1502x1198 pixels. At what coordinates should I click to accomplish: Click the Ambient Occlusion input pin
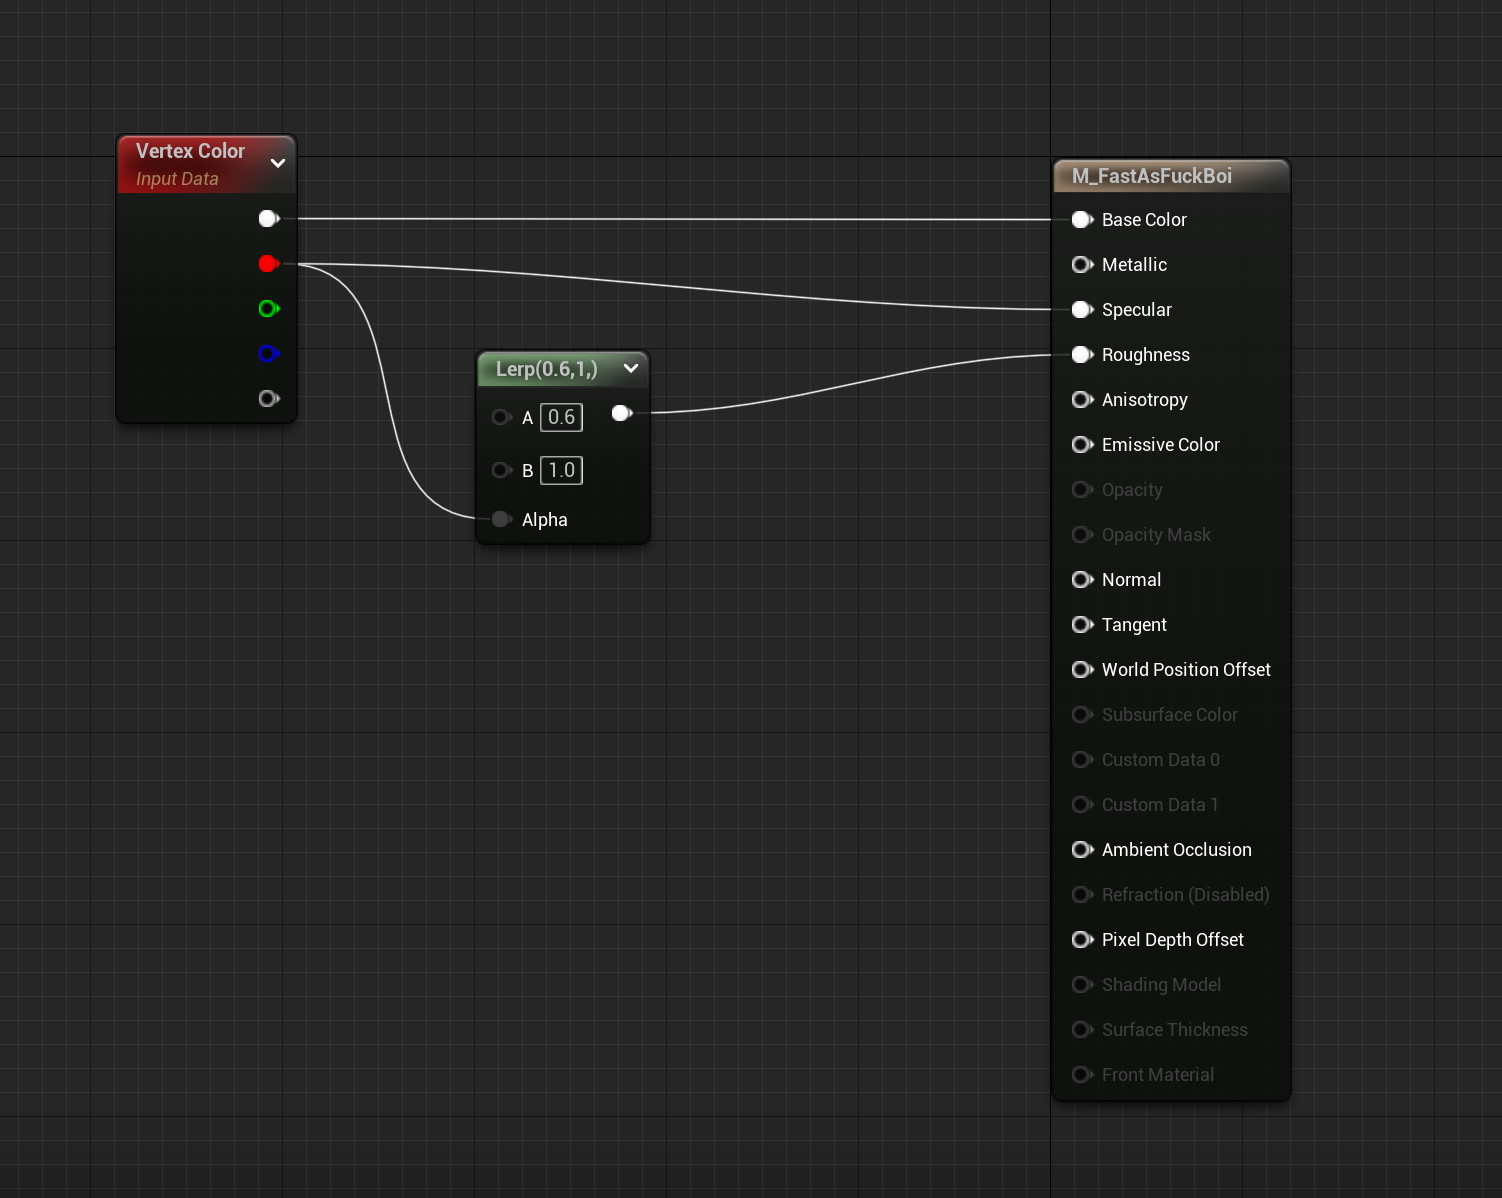click(x=1082, y=850)
